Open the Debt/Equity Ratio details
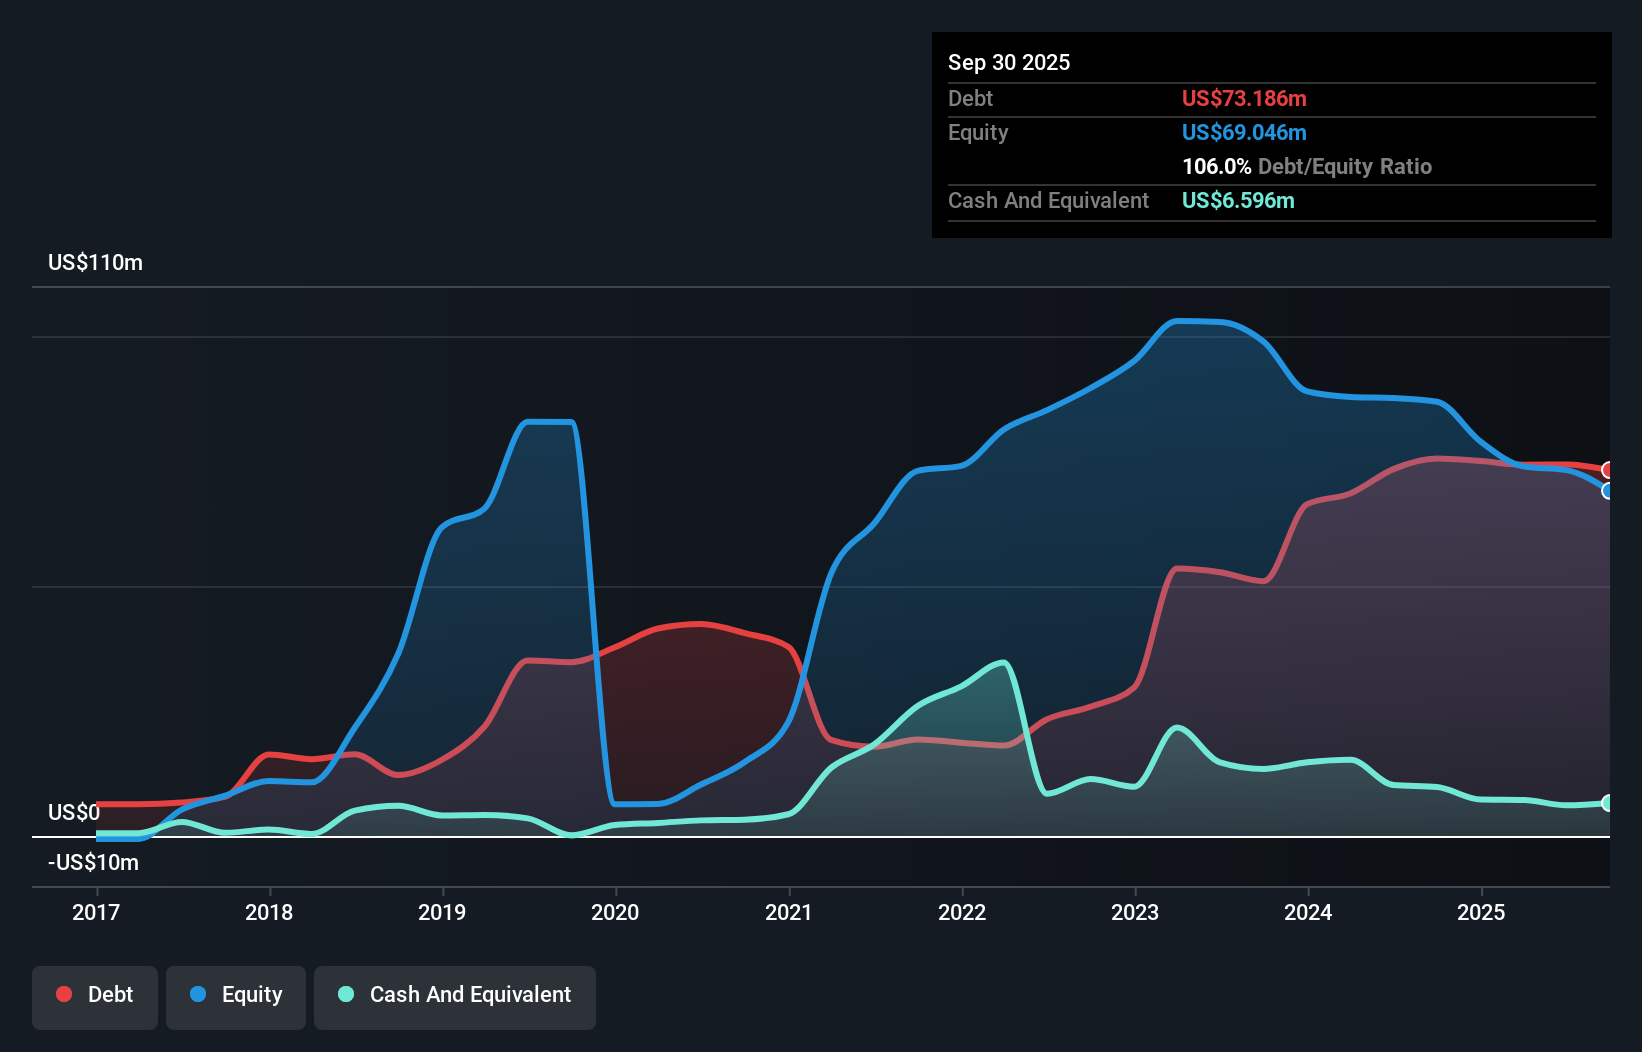This screenshot has width=1642, height=1052. coord(1307,166)
